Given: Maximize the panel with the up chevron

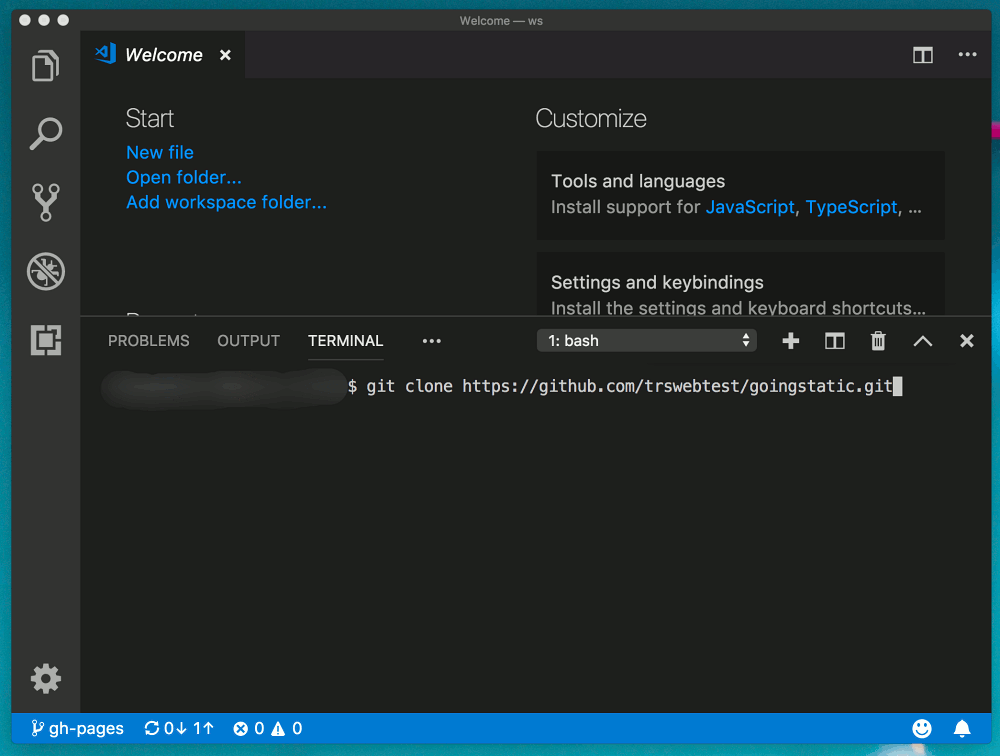Looking at the screenshot, I should (x=923, y=341).
